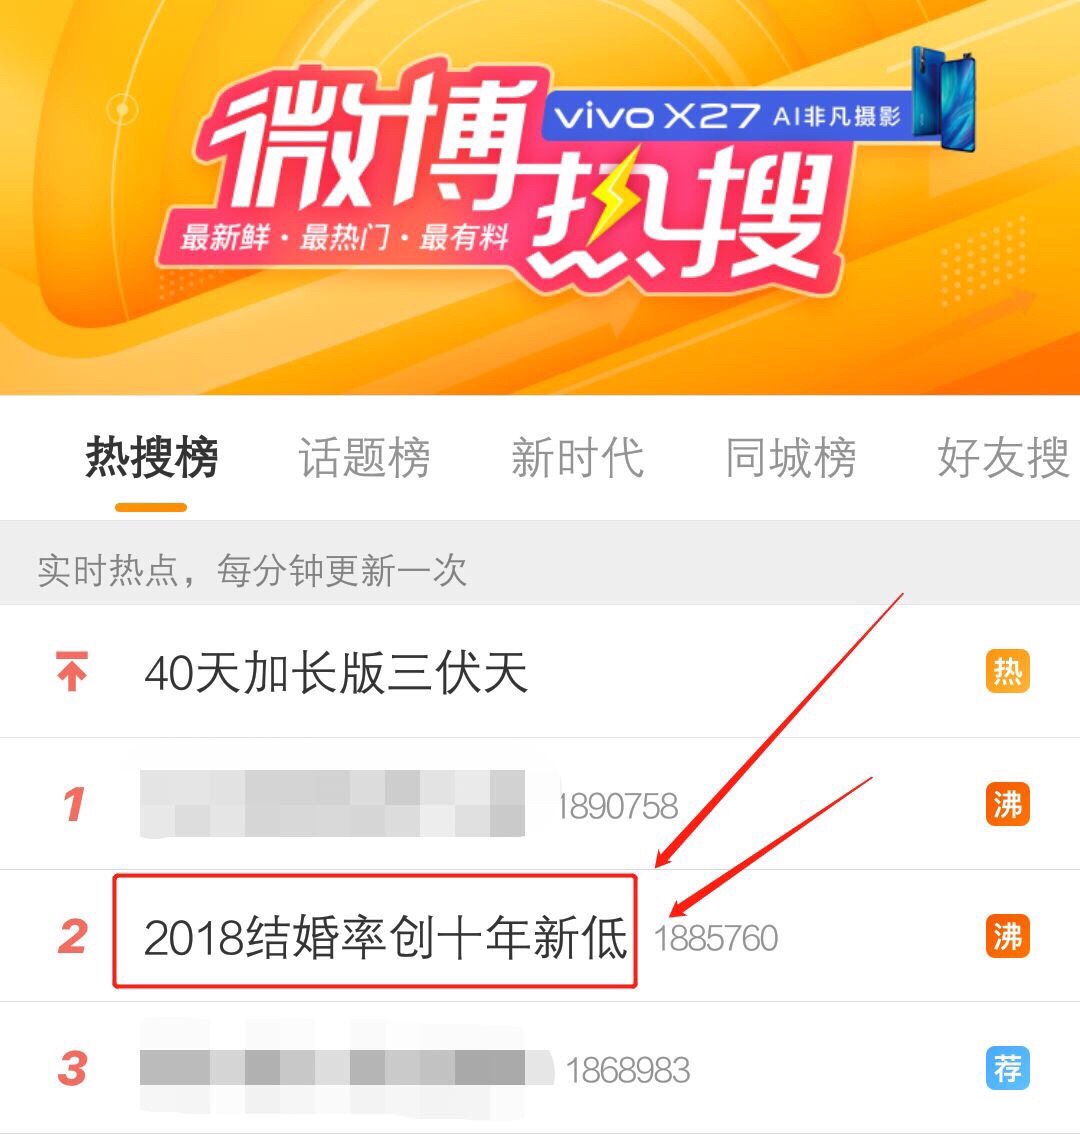
Task: Tap the blue 荐 badge on rank 3
Action: (x=1008, y=1068)
